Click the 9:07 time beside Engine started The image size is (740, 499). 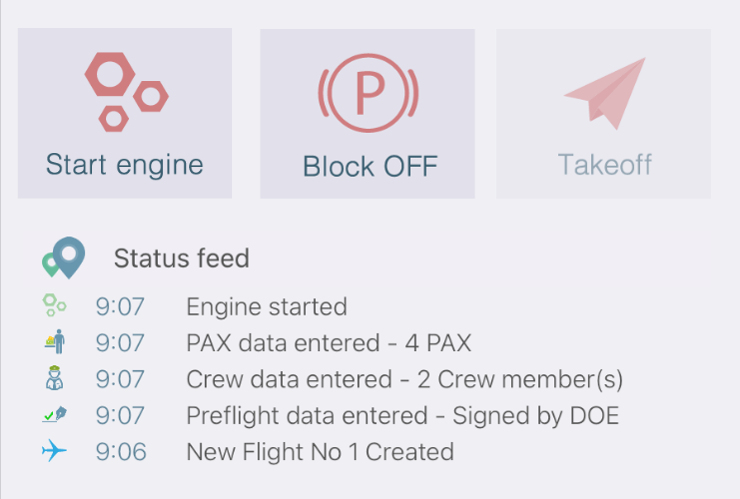pos(120,307)
